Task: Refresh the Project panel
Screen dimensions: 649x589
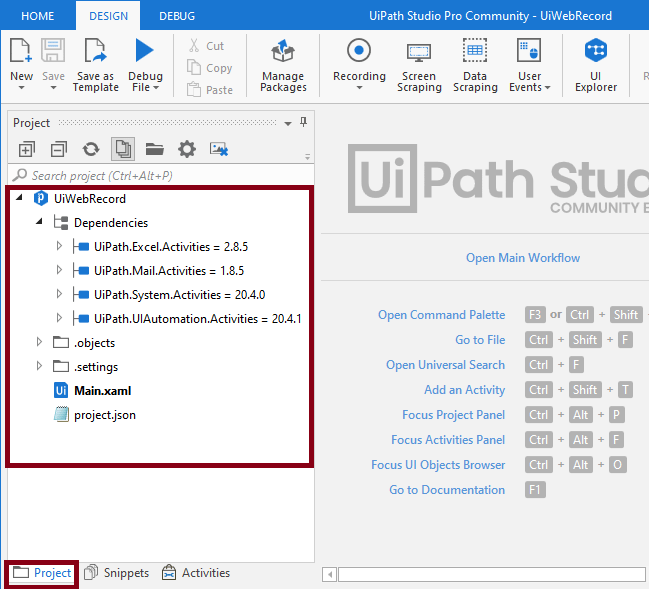Action: point(91,149)
